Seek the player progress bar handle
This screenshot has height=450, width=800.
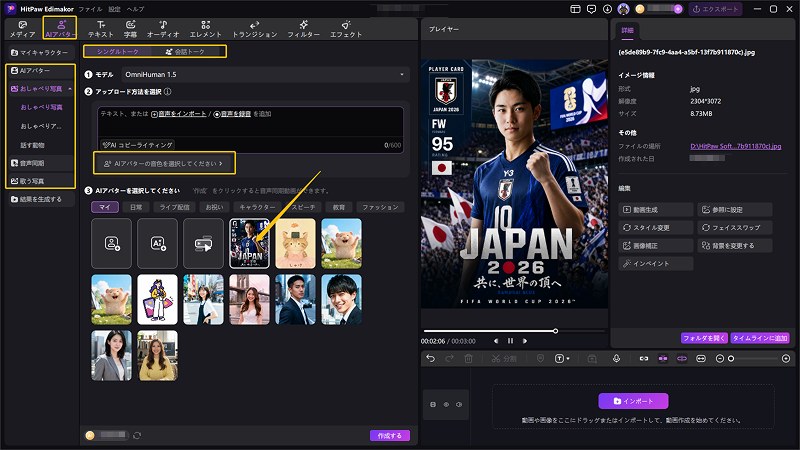click(556, 331)
